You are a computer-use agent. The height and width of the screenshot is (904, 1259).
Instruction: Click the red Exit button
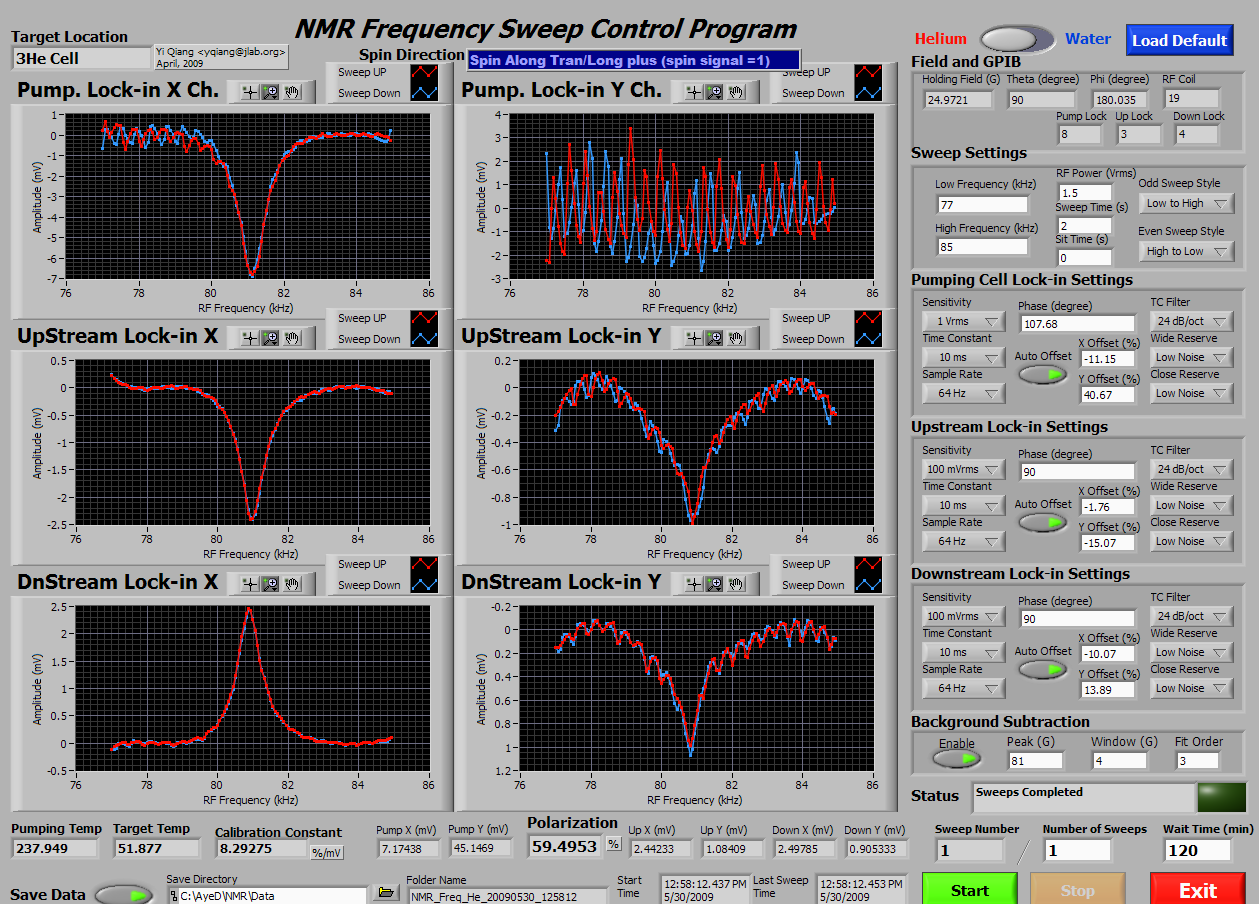coord(1197,889)
